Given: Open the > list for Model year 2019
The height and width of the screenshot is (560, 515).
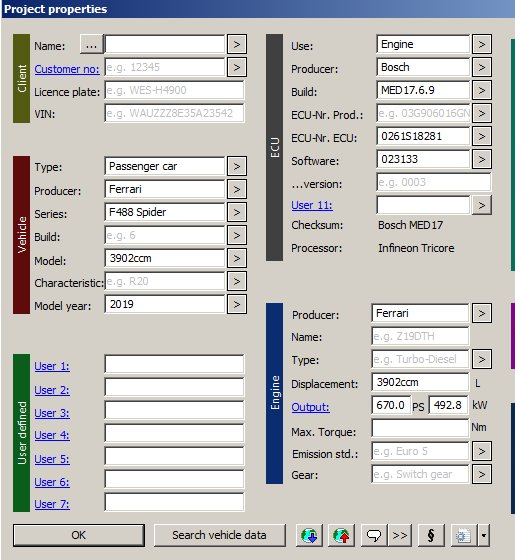Looking at the screenshot, I should 236,304.
